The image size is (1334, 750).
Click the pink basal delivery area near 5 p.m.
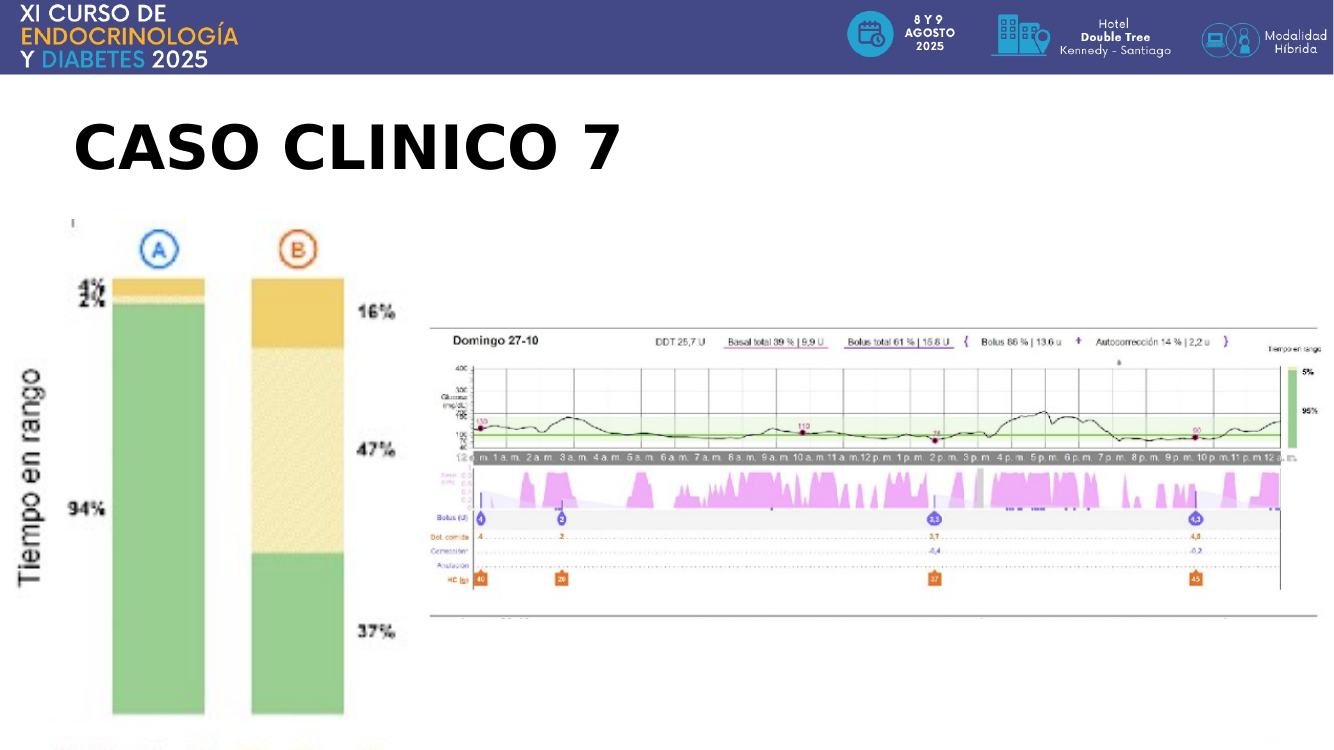coord(1035,490)
